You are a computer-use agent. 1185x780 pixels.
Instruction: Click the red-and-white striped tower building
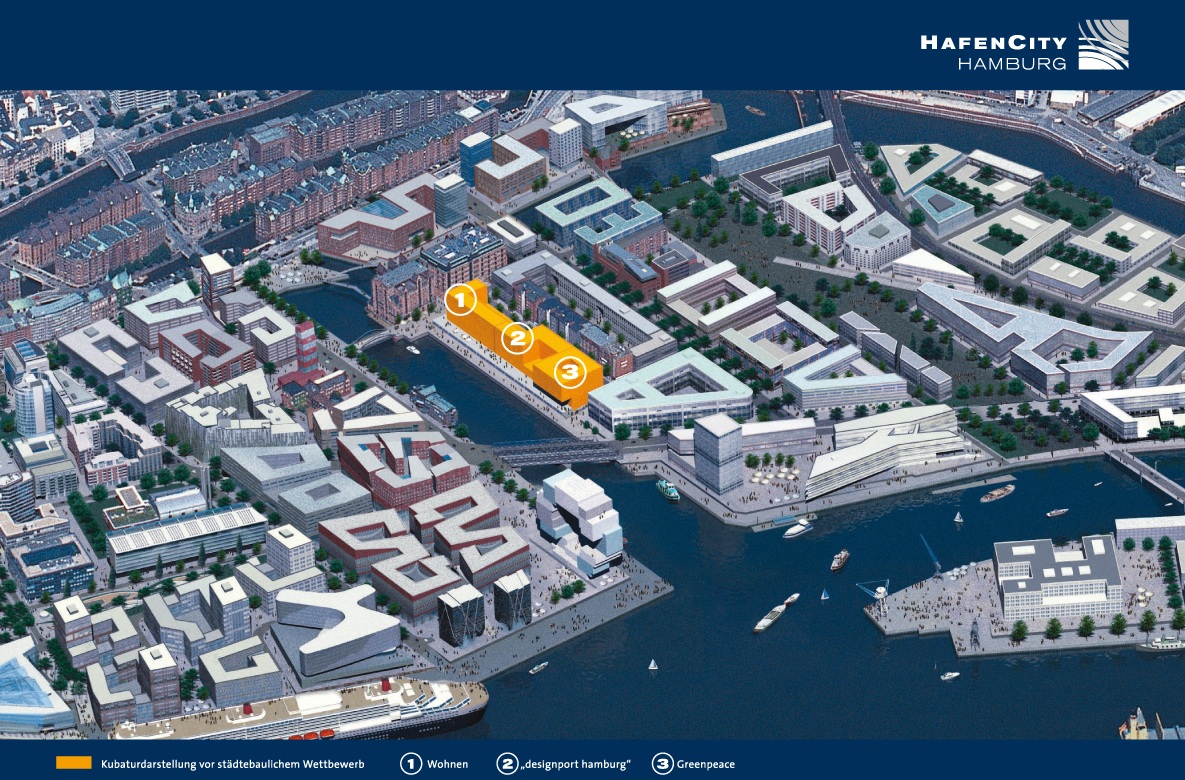point(305,346)
